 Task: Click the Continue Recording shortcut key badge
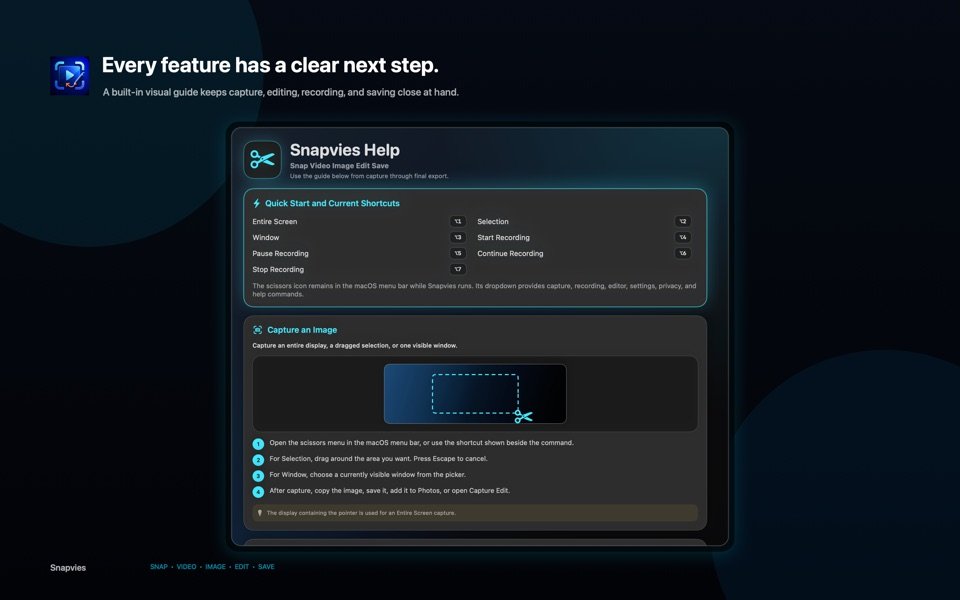(683, 253)
